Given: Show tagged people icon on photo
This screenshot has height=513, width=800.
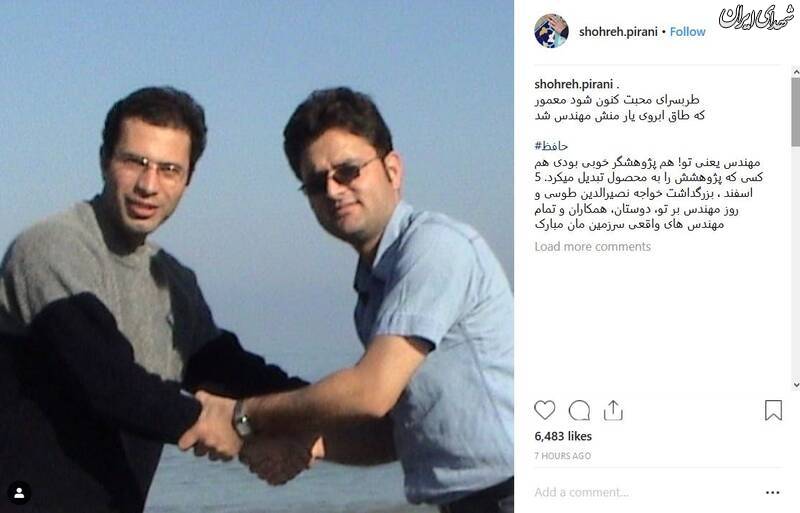Looking at the screenshot, I should pos(19,493).
